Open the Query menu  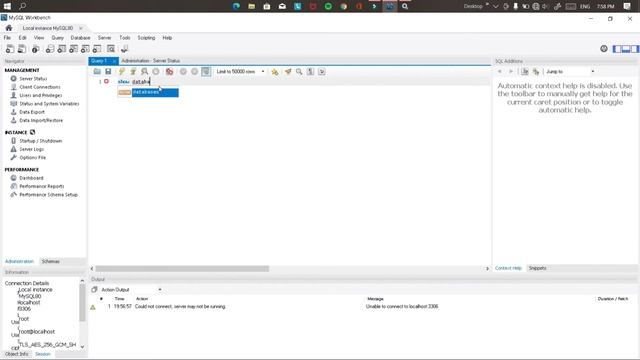coord(58,38)
